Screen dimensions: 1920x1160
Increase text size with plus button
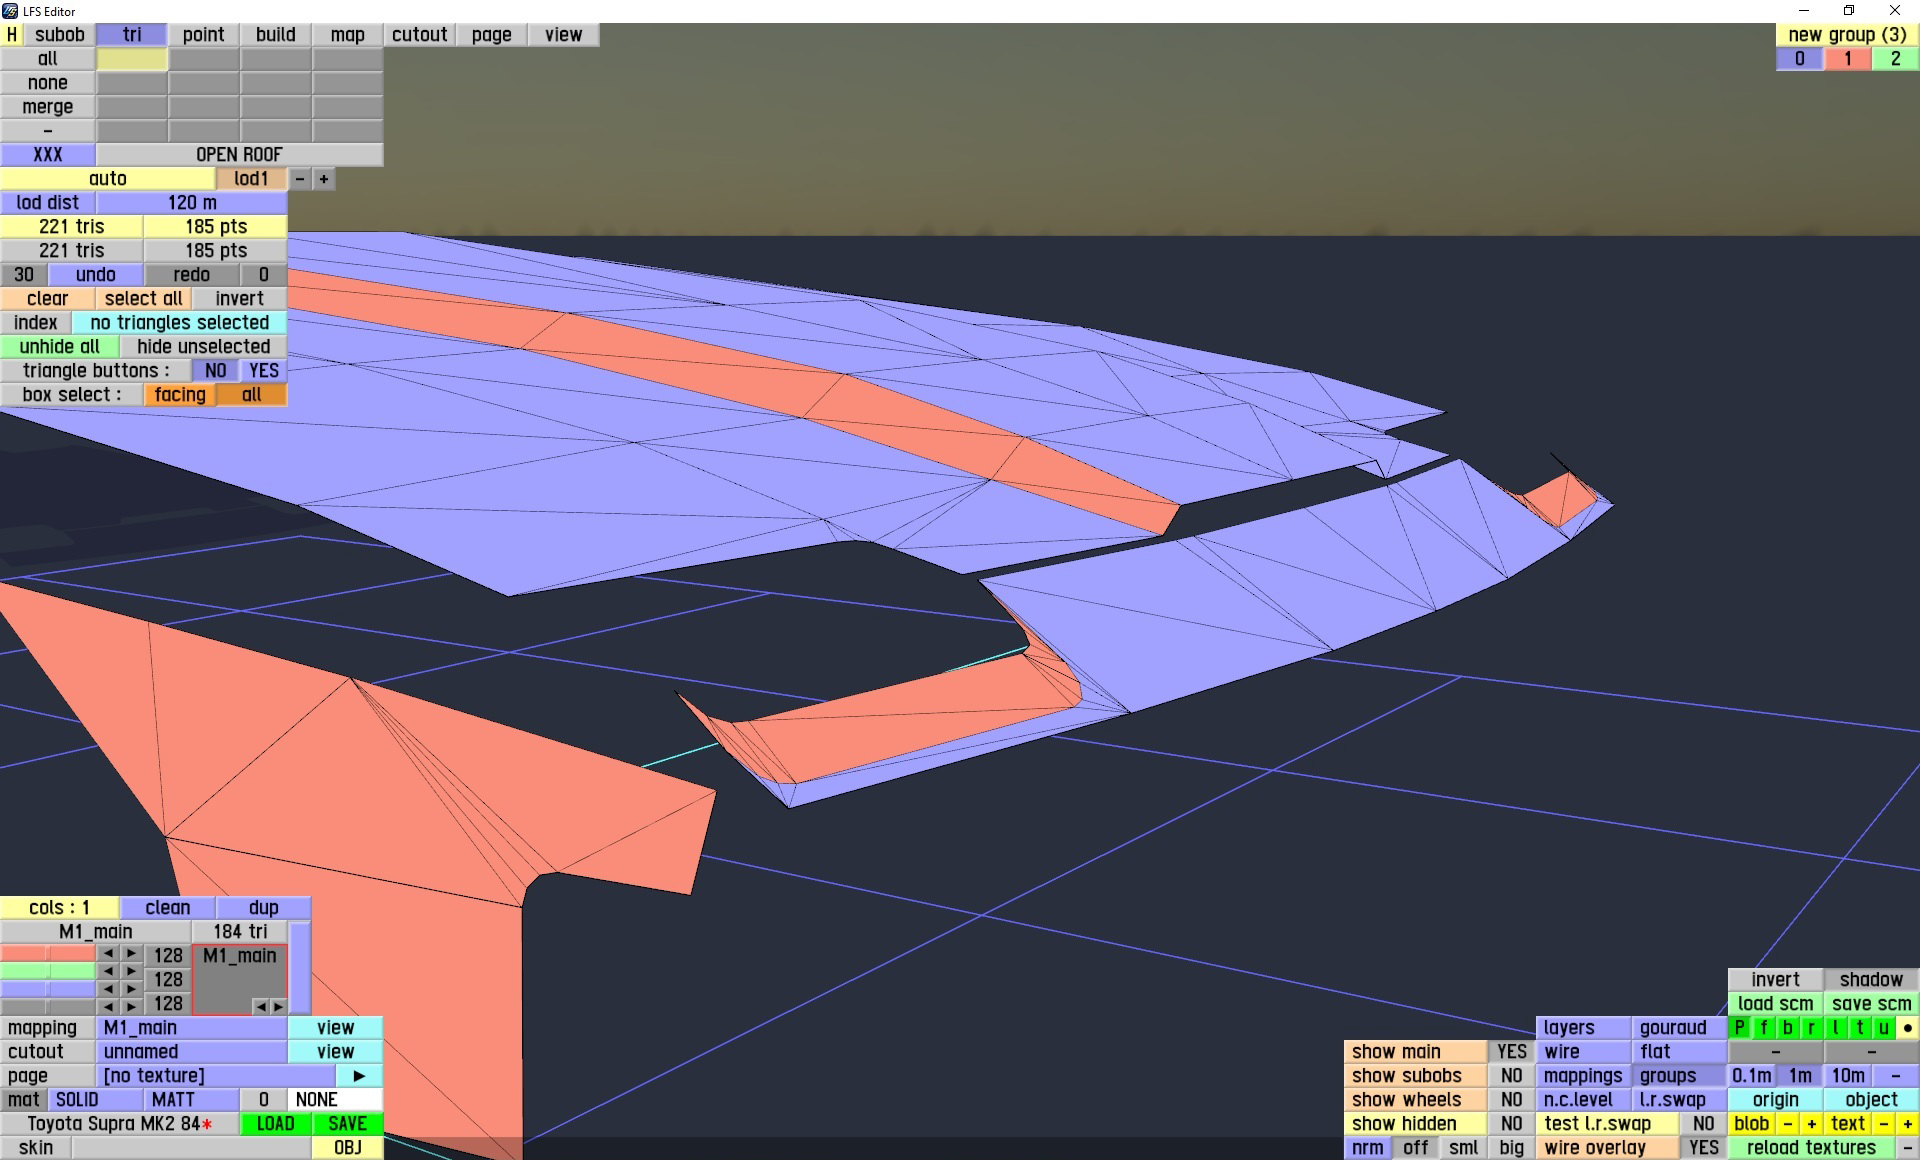pyautogui.click(x=1907, y=1123)
